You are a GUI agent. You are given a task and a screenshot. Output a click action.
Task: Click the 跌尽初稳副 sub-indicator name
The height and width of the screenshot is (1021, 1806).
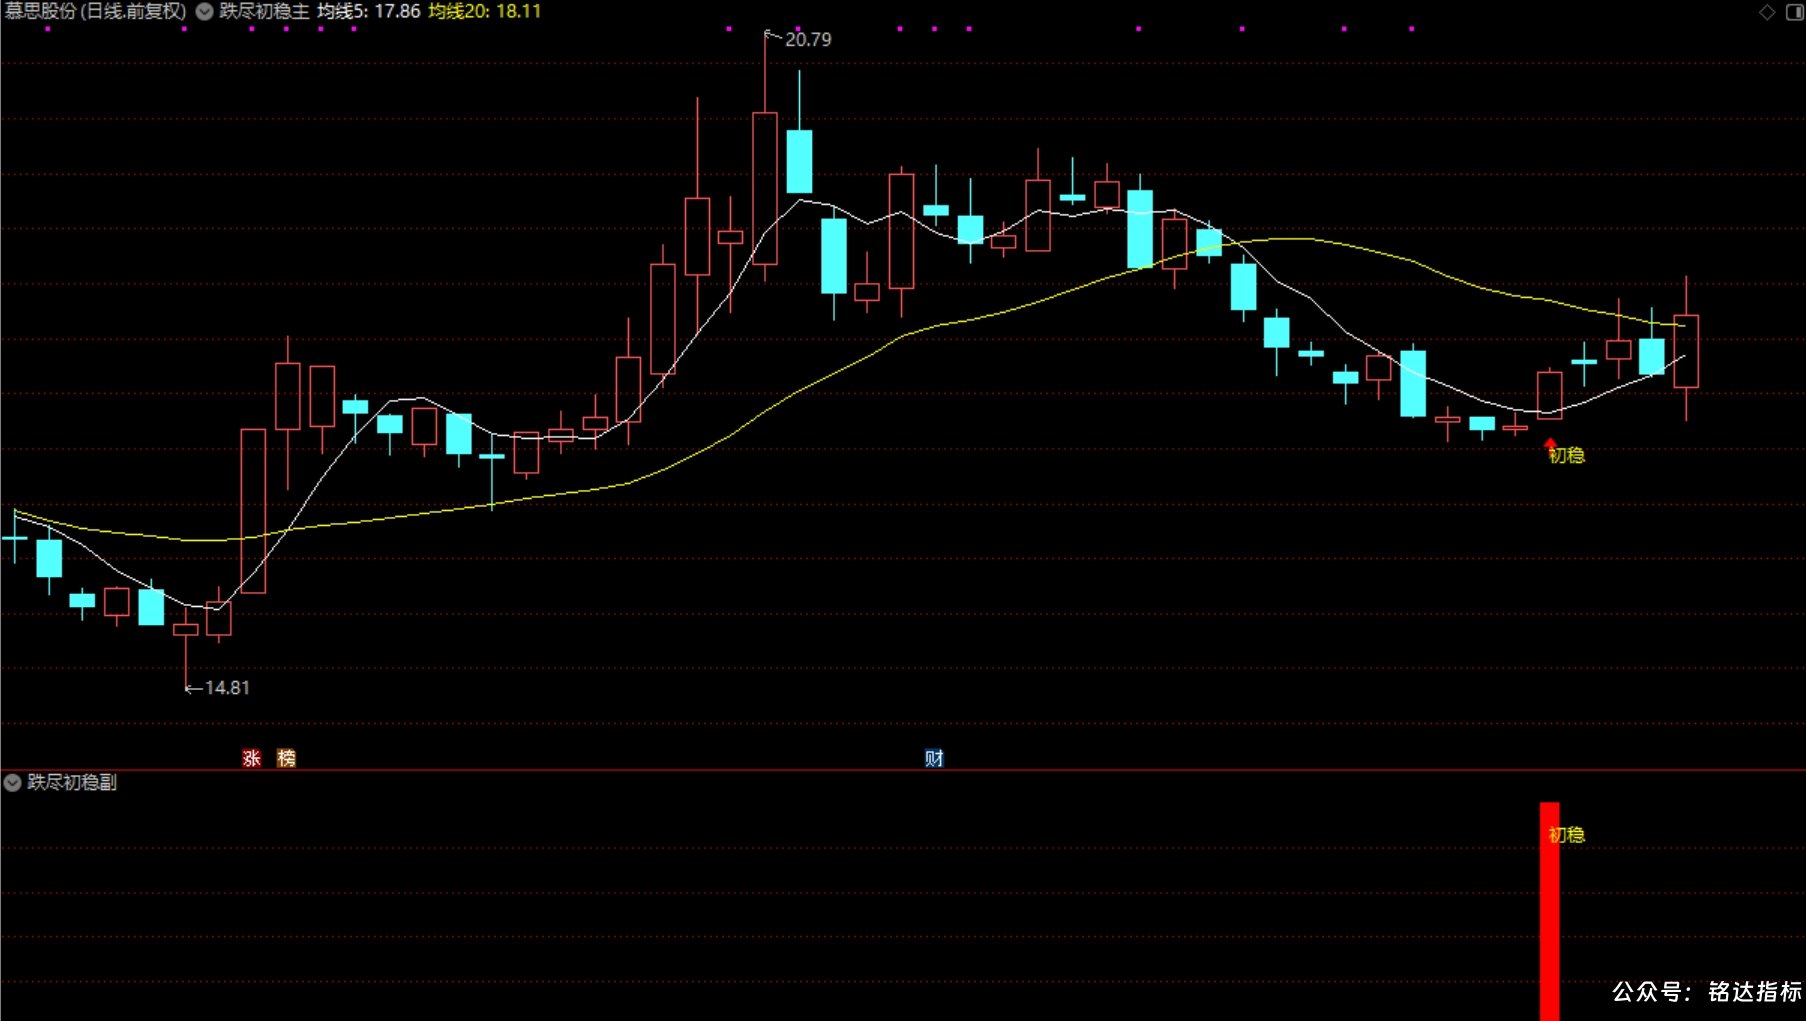(72, 782)
